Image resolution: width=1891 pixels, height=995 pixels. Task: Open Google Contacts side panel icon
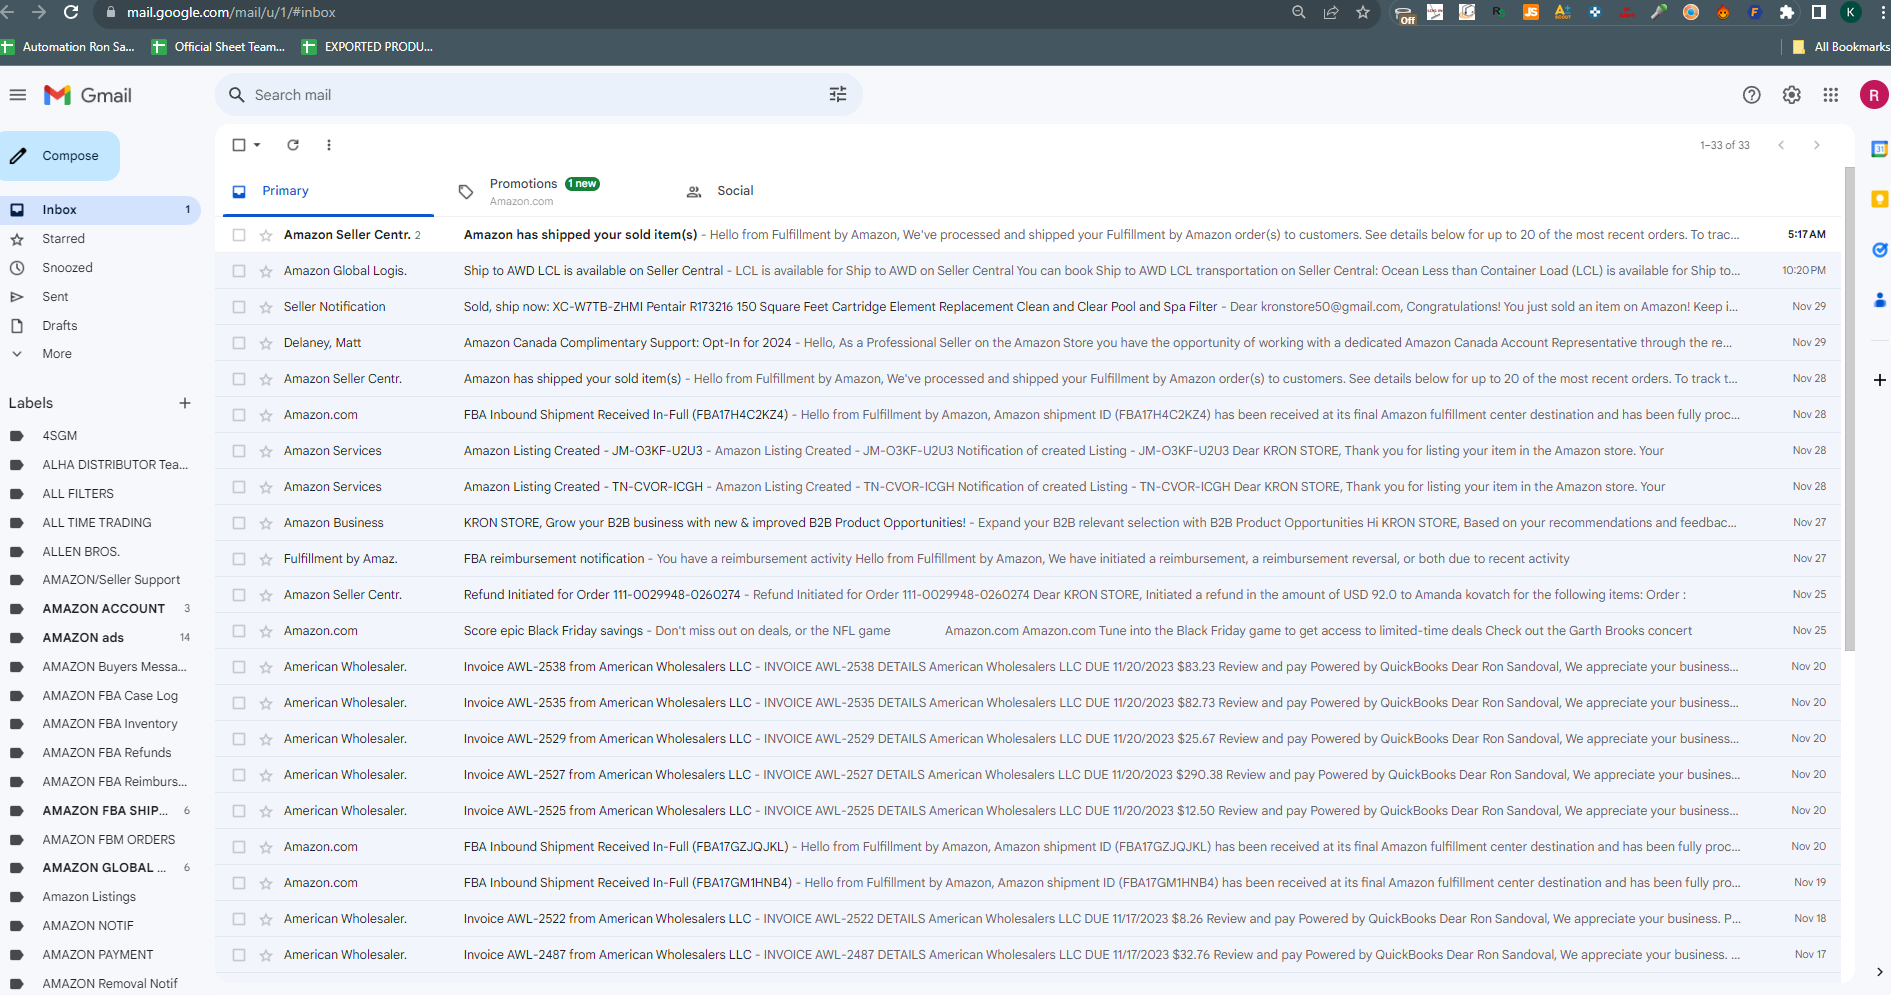(1879, 300)
